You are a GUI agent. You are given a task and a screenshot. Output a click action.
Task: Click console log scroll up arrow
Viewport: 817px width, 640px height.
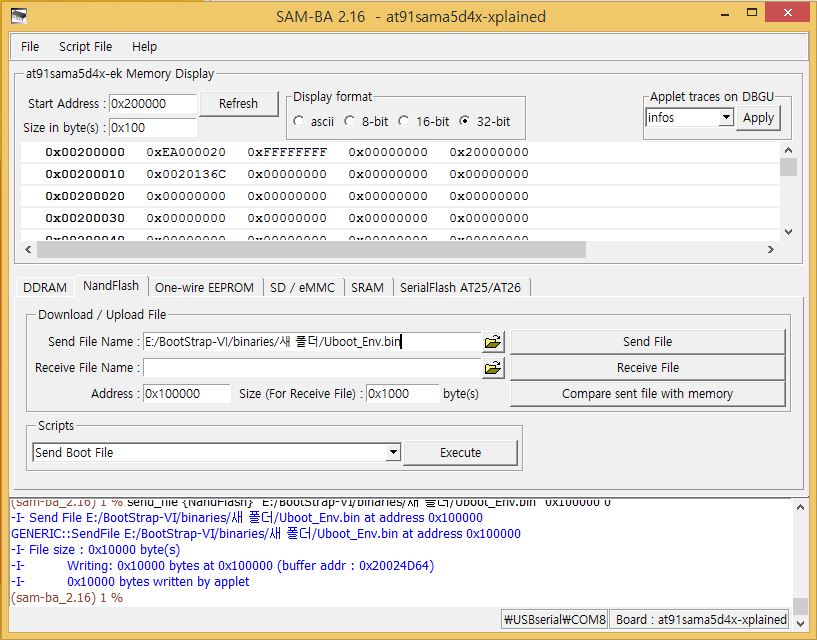(x=800, y=507)
